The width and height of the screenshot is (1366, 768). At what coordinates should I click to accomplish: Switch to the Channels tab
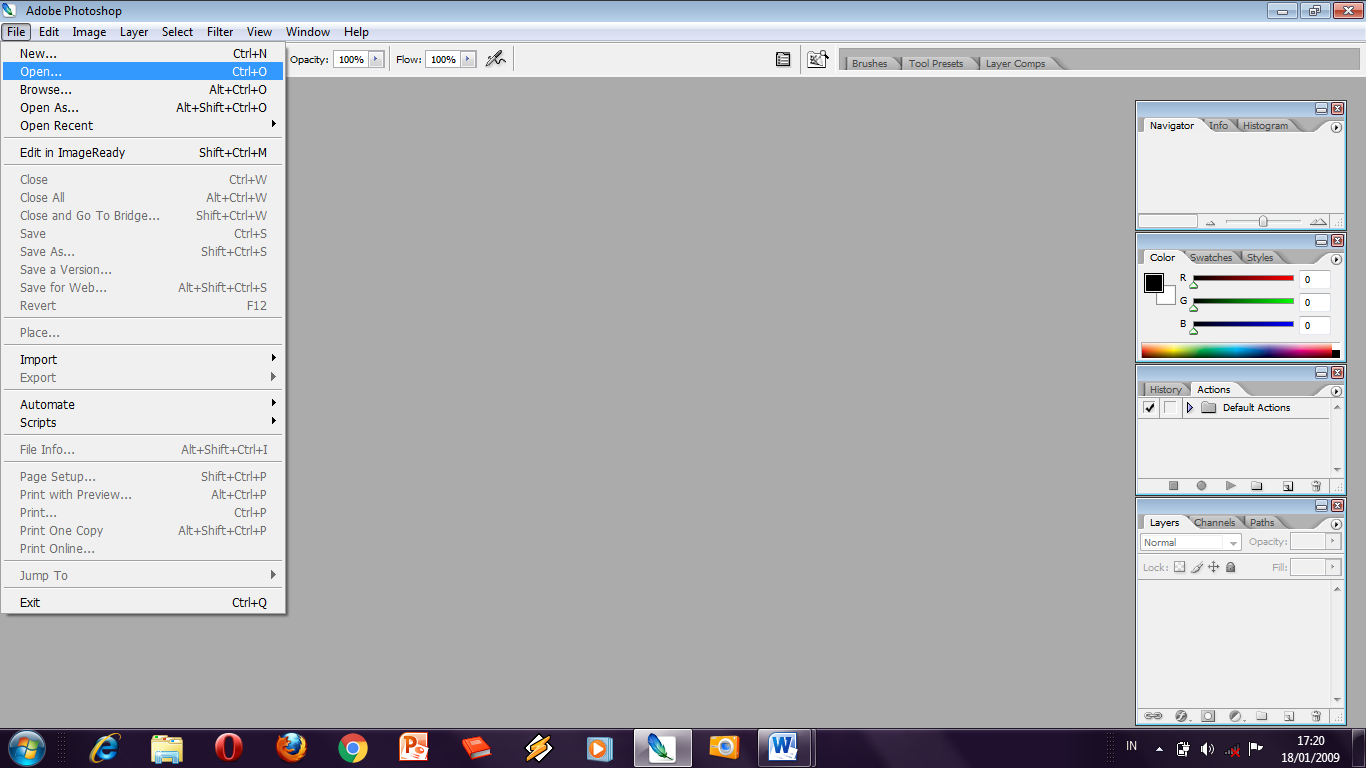tap(1214, 523)
